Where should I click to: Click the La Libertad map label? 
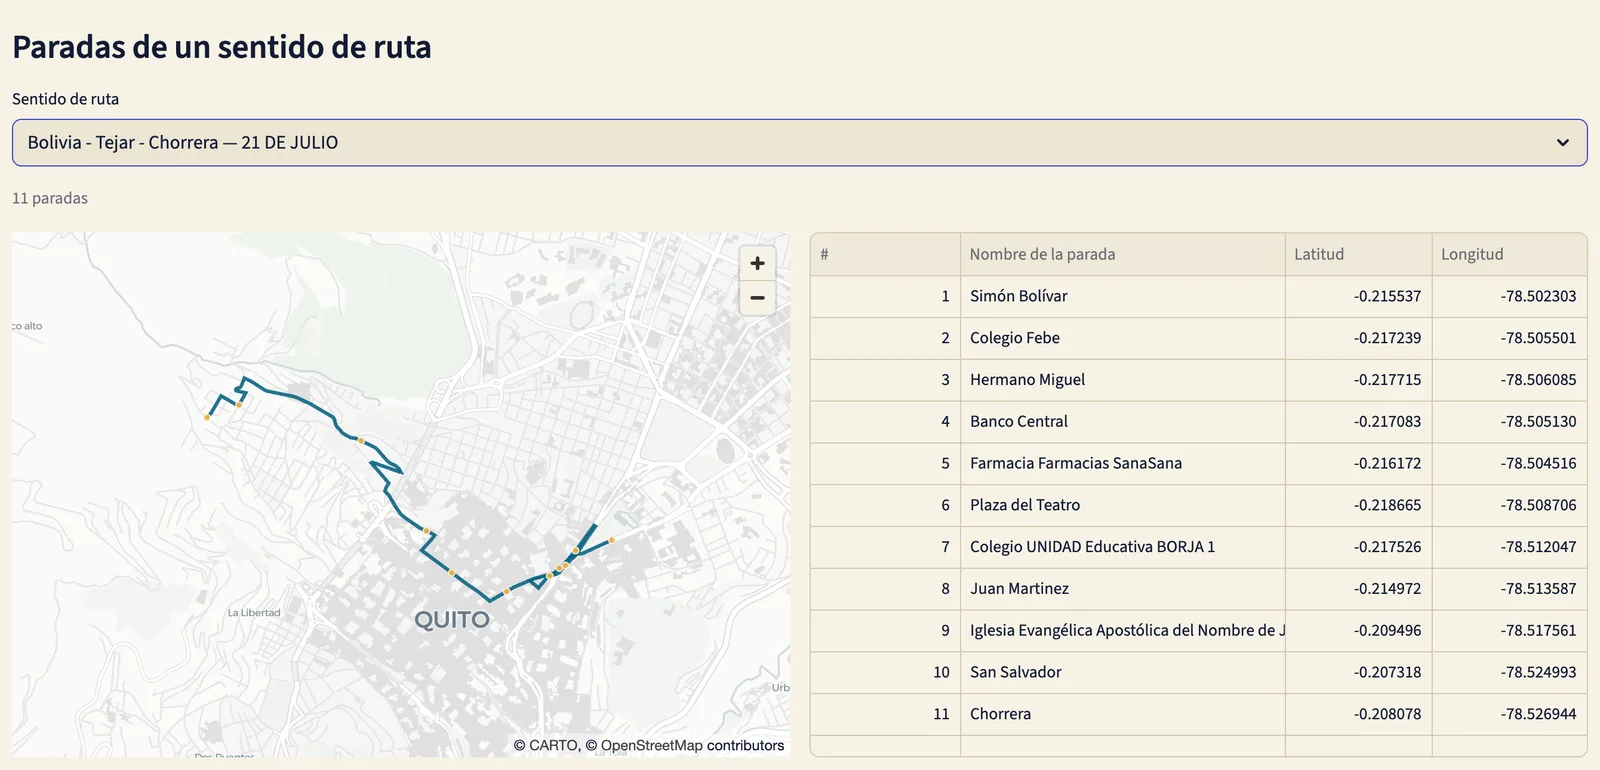pos(254,613)
